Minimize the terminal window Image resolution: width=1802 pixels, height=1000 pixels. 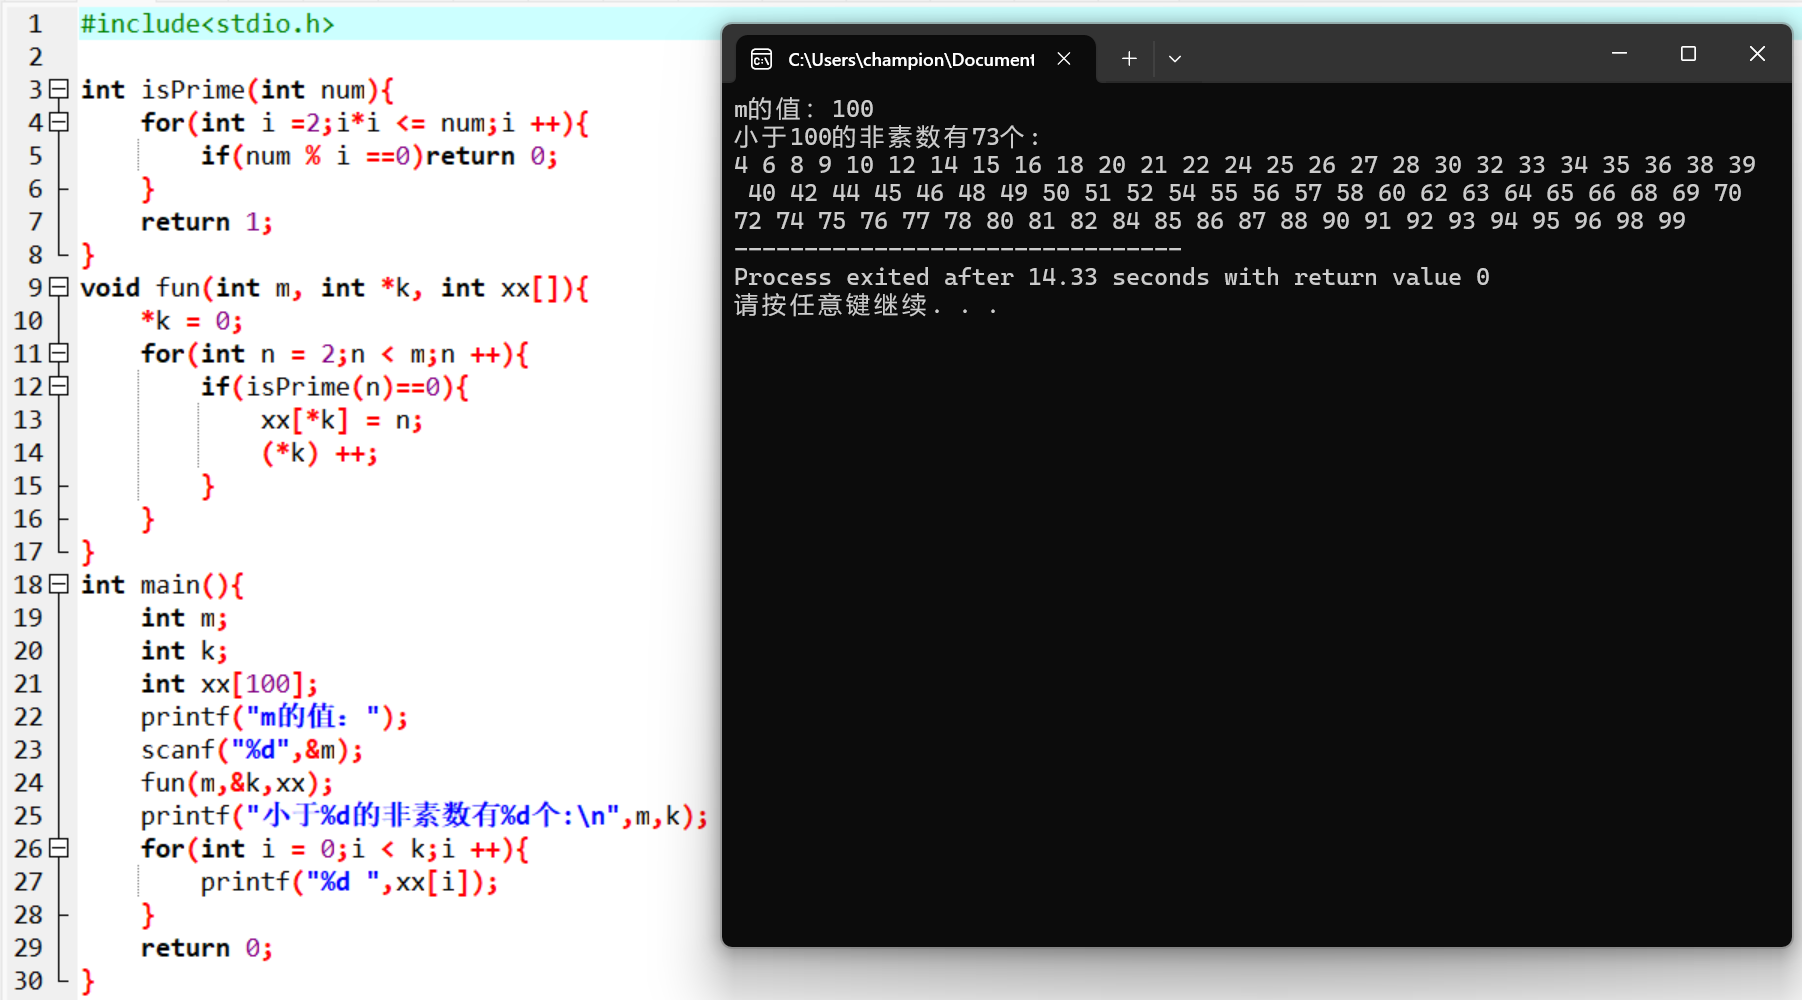(x=1620, y=53)
